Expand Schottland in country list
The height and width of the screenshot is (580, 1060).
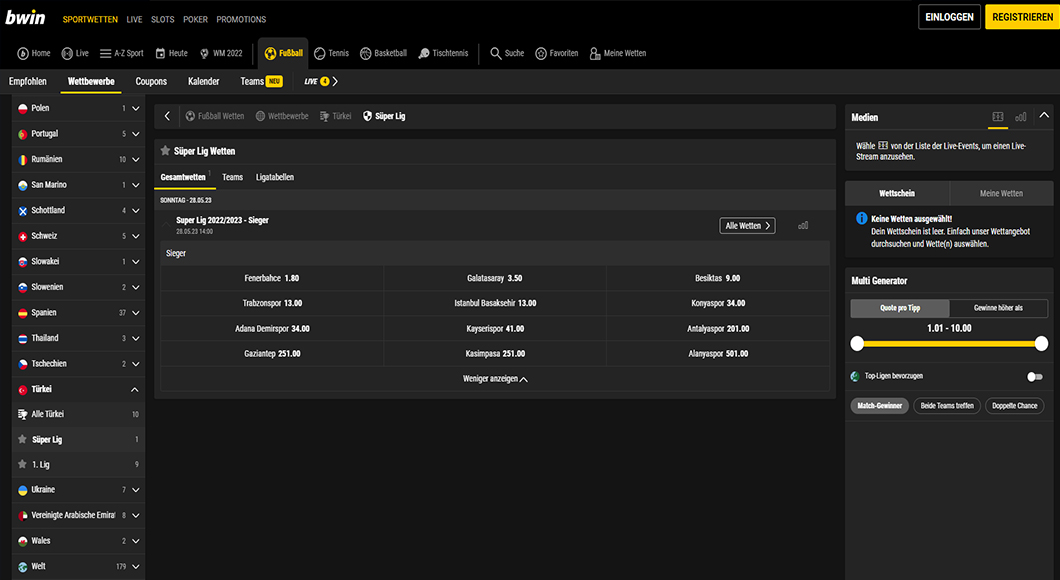[x=136, y=211]
